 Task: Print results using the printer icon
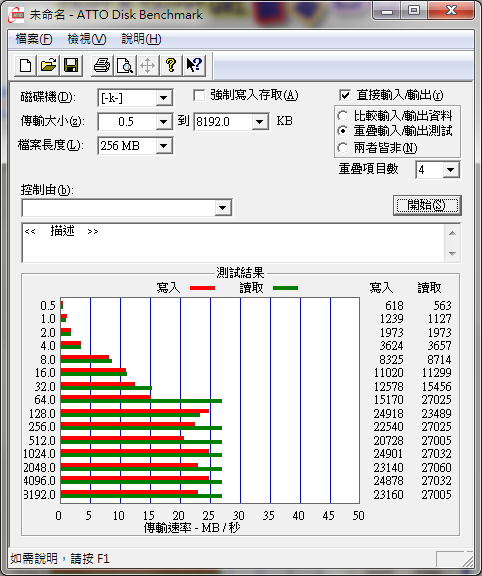click(102, 65)
